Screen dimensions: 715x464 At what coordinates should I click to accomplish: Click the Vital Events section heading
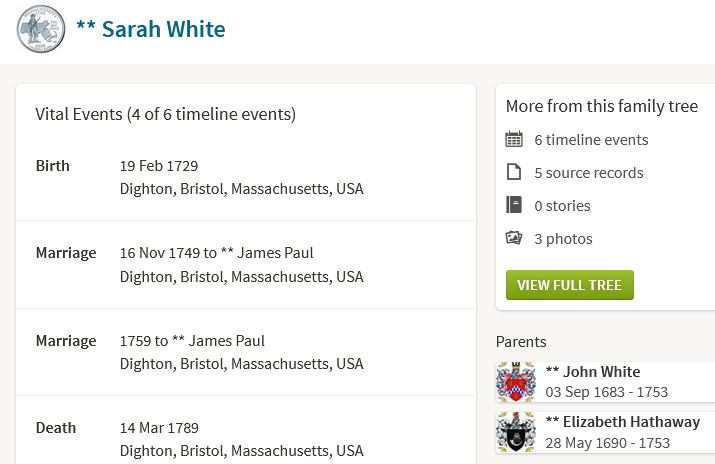coord(165,114)
